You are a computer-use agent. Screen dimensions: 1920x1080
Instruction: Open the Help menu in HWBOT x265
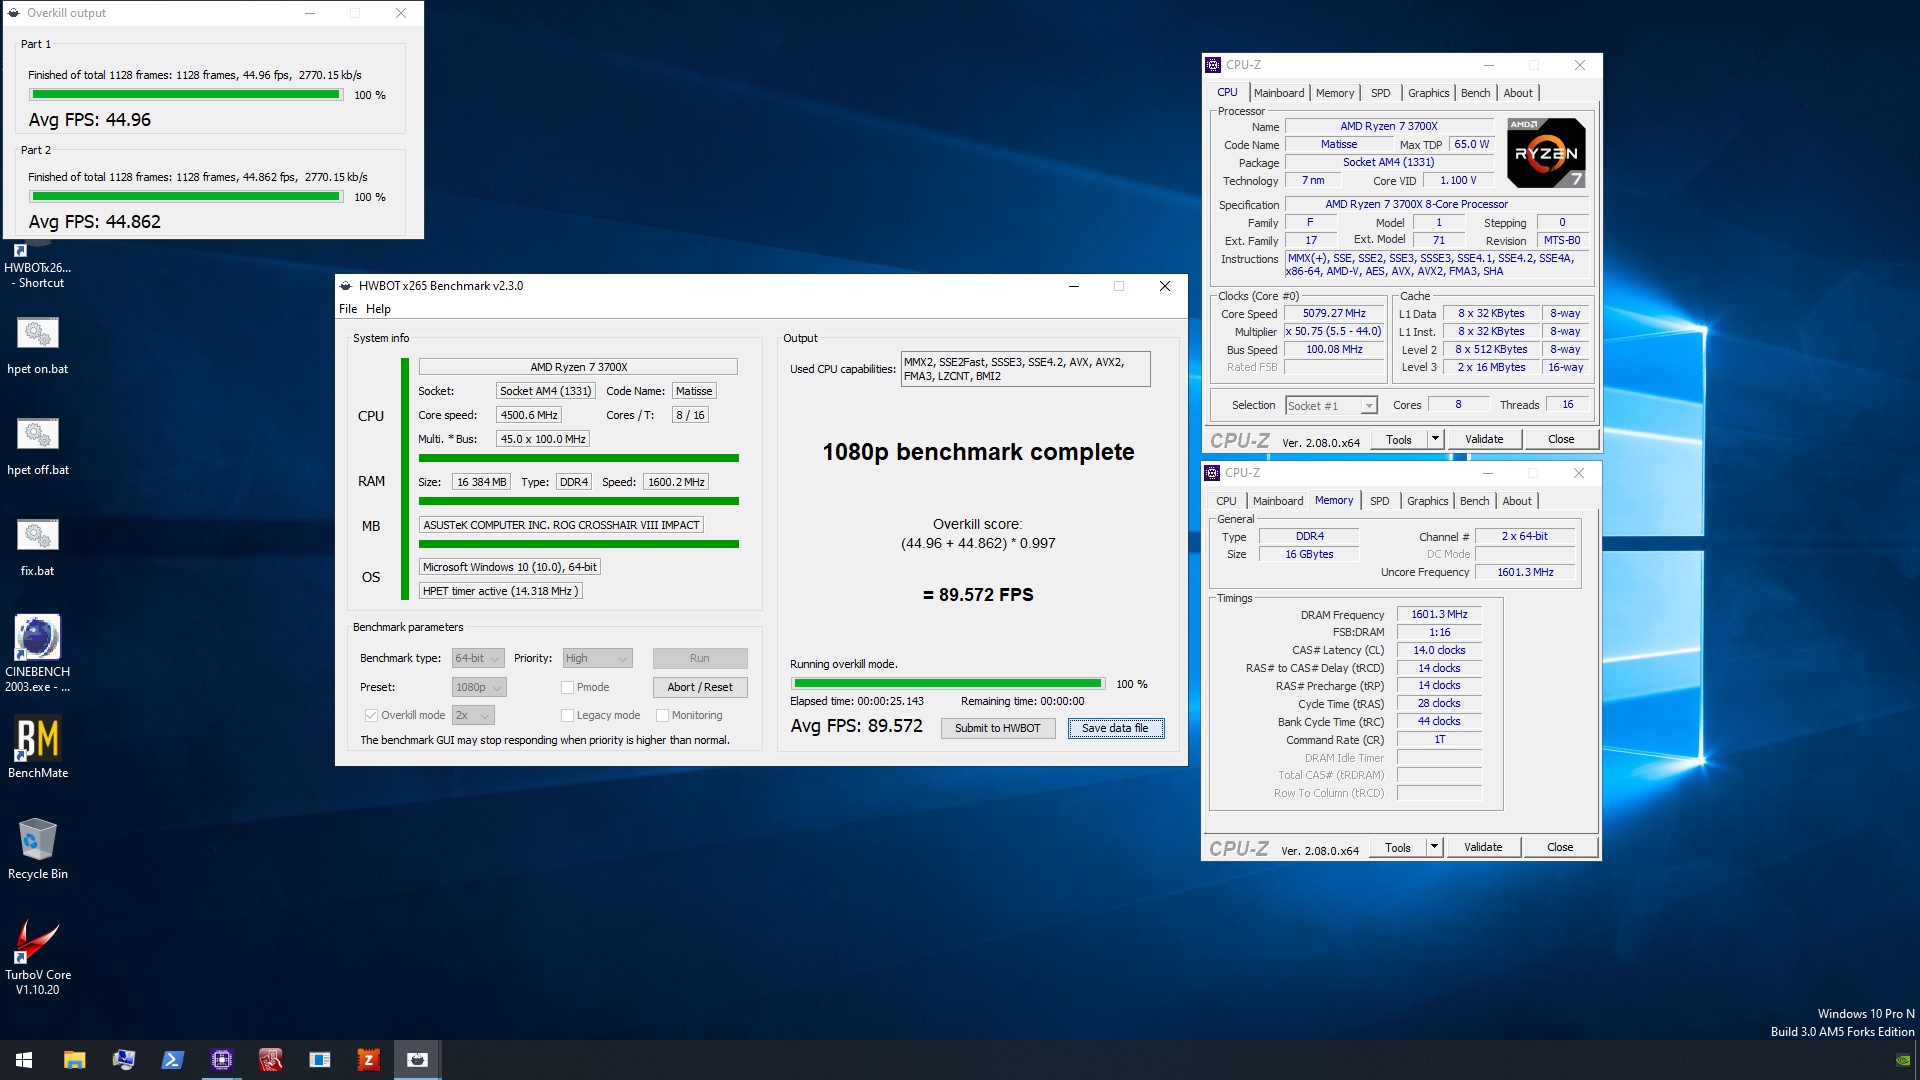click(x=378, y=309)
